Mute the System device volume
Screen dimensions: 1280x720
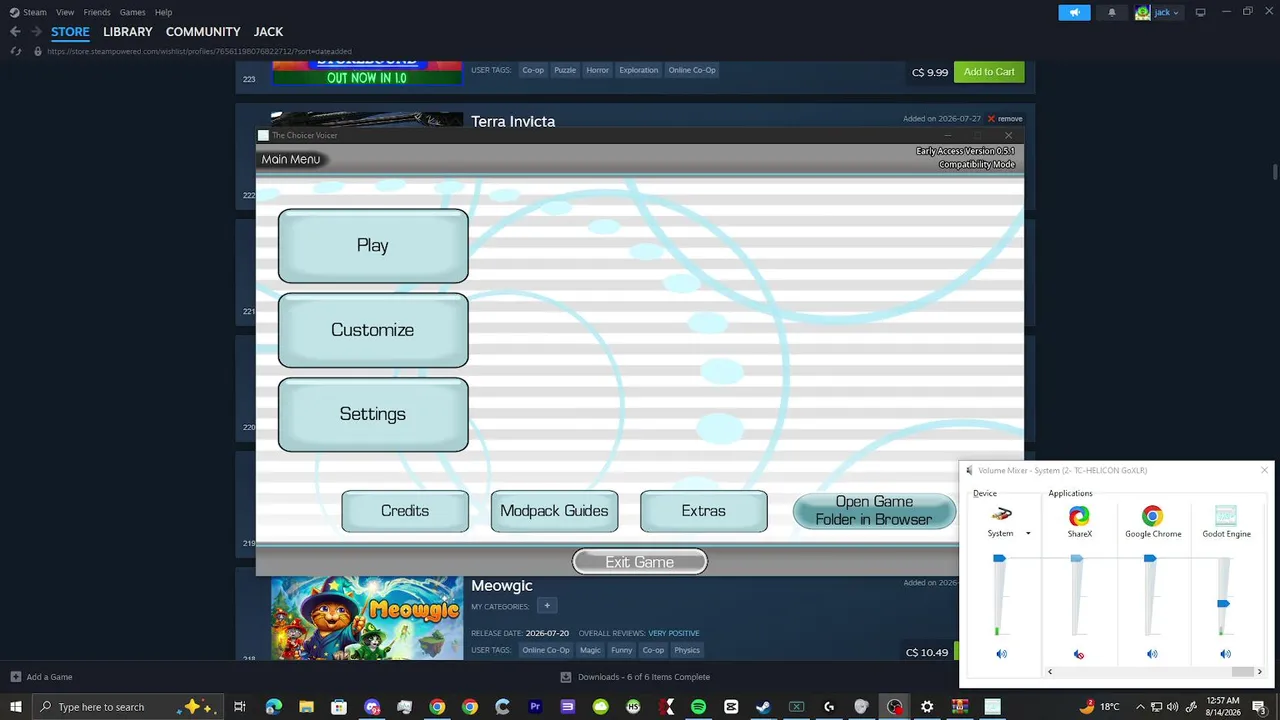(1001, 654)
